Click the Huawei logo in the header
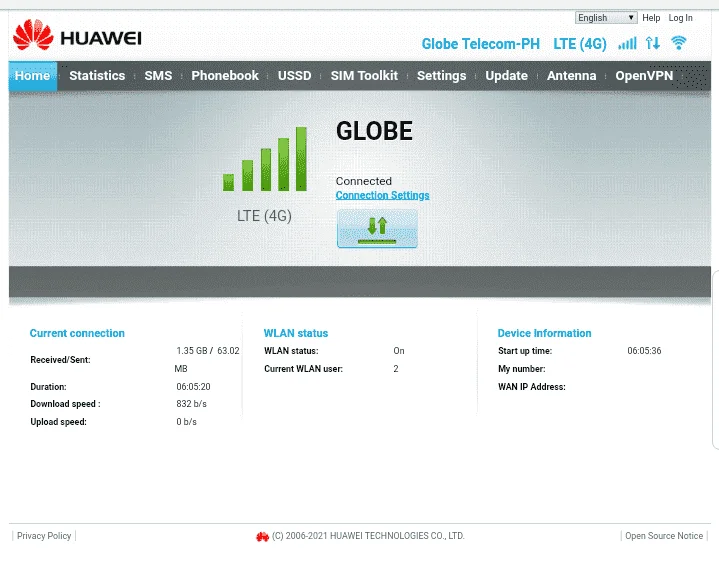 (x=77, y=35)
